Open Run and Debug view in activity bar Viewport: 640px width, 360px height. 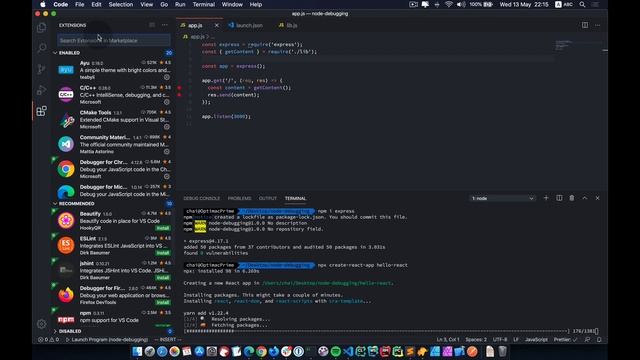(x=42, y=90)
